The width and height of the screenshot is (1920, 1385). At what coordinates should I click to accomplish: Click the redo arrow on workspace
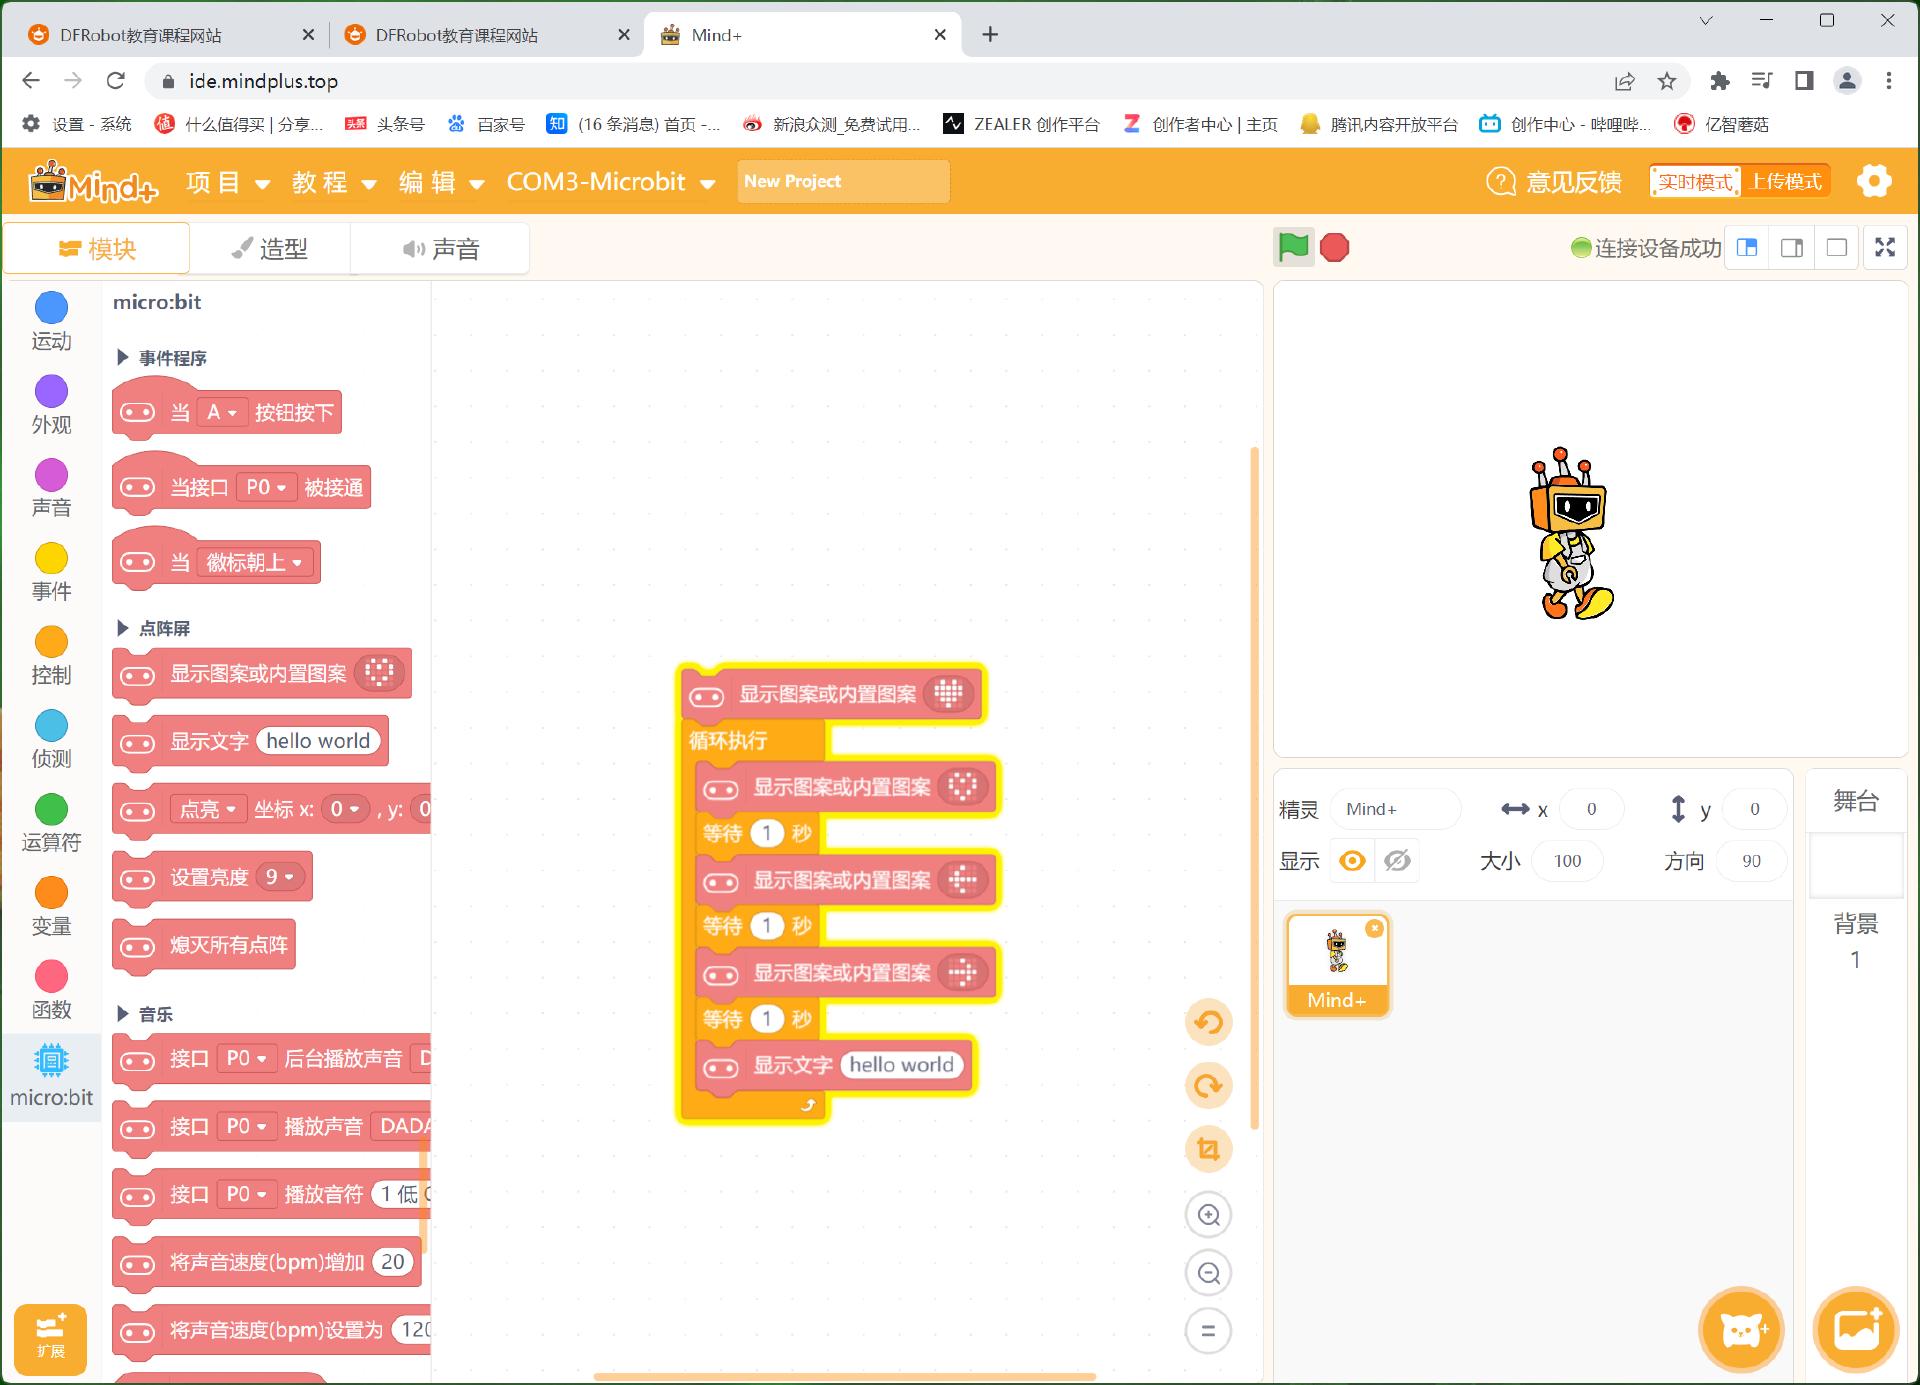pos(1208,1086)
